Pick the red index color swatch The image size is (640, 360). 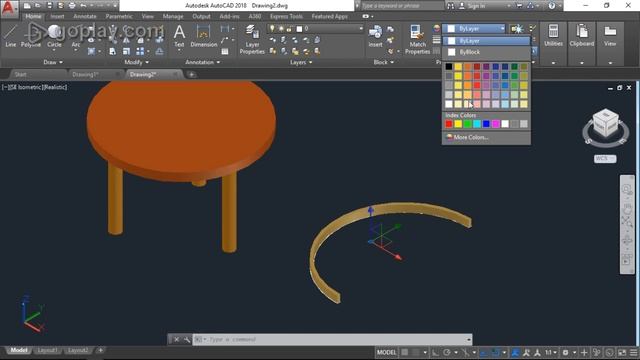pyautogui.click(x=449, y=124)
